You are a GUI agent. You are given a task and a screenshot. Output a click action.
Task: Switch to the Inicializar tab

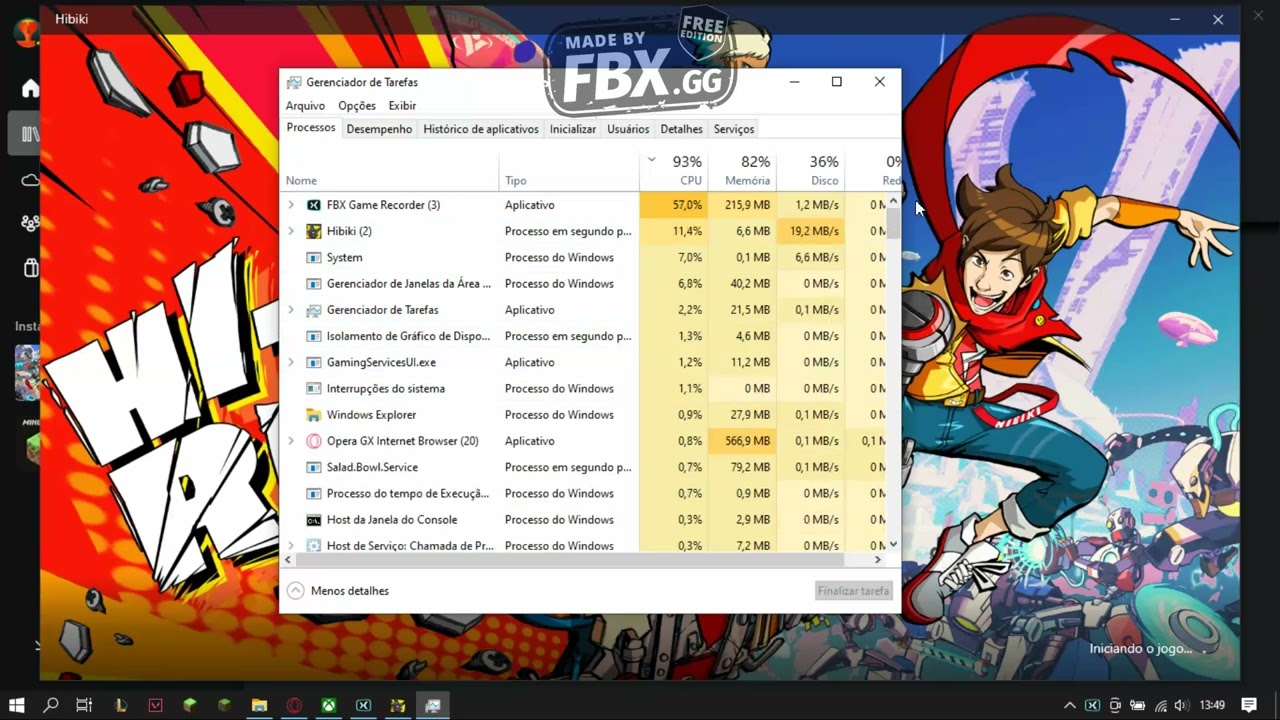573,129
